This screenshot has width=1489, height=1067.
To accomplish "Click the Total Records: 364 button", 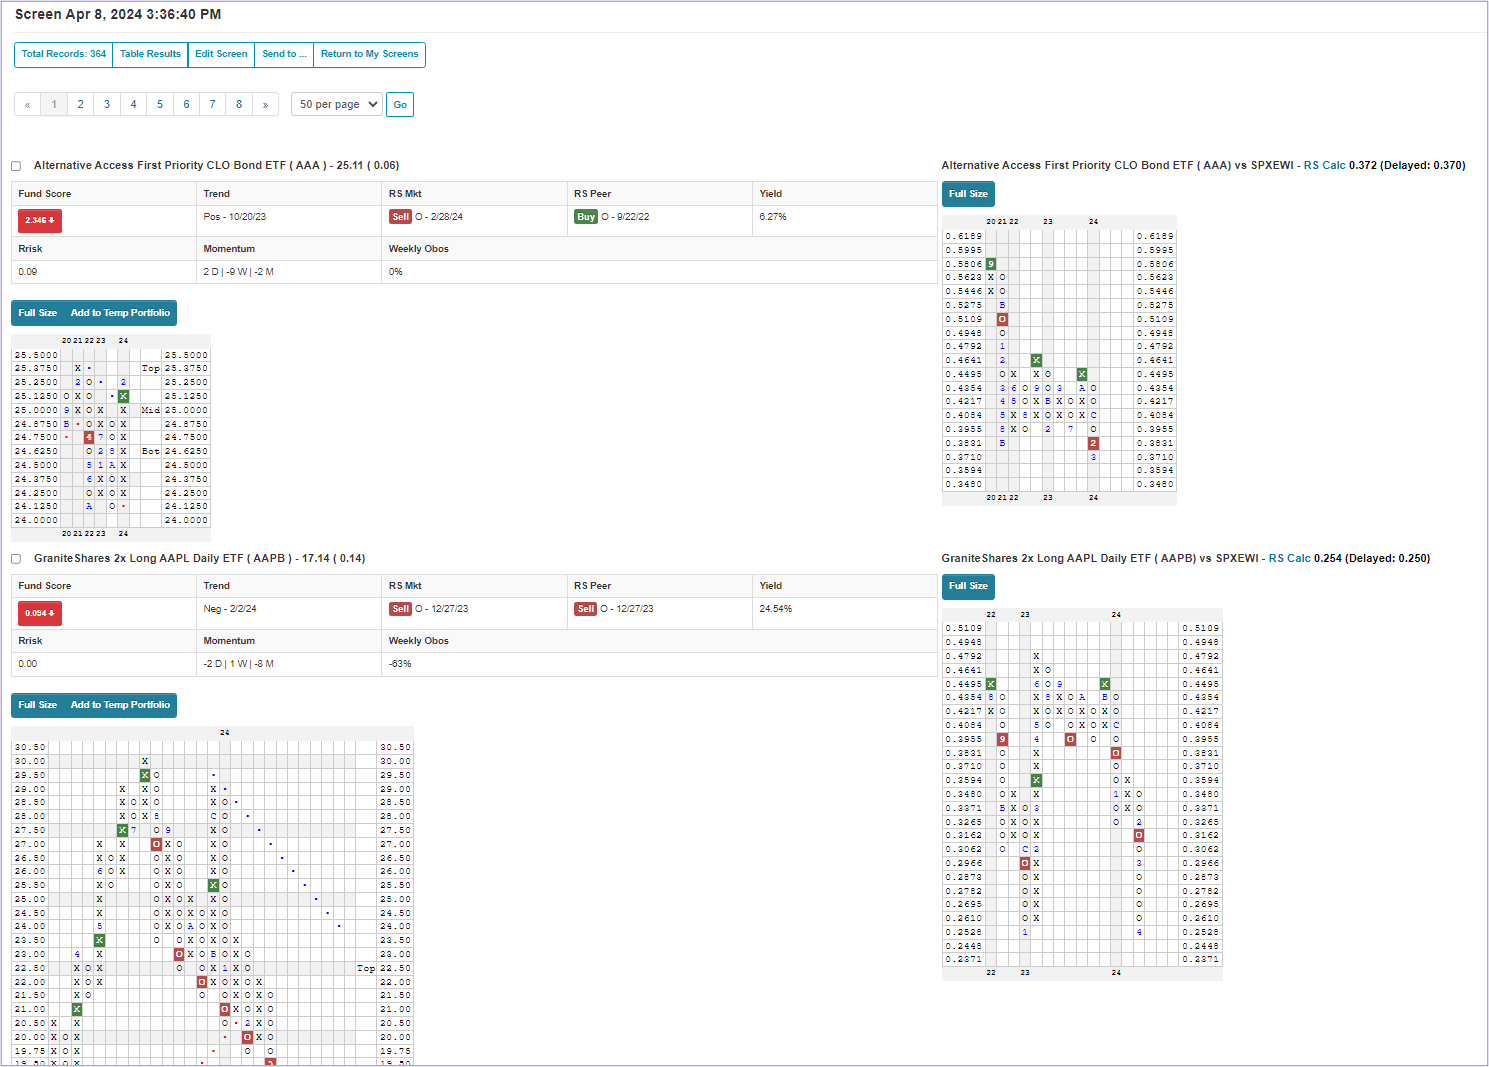I will click(x=64, y=54).
